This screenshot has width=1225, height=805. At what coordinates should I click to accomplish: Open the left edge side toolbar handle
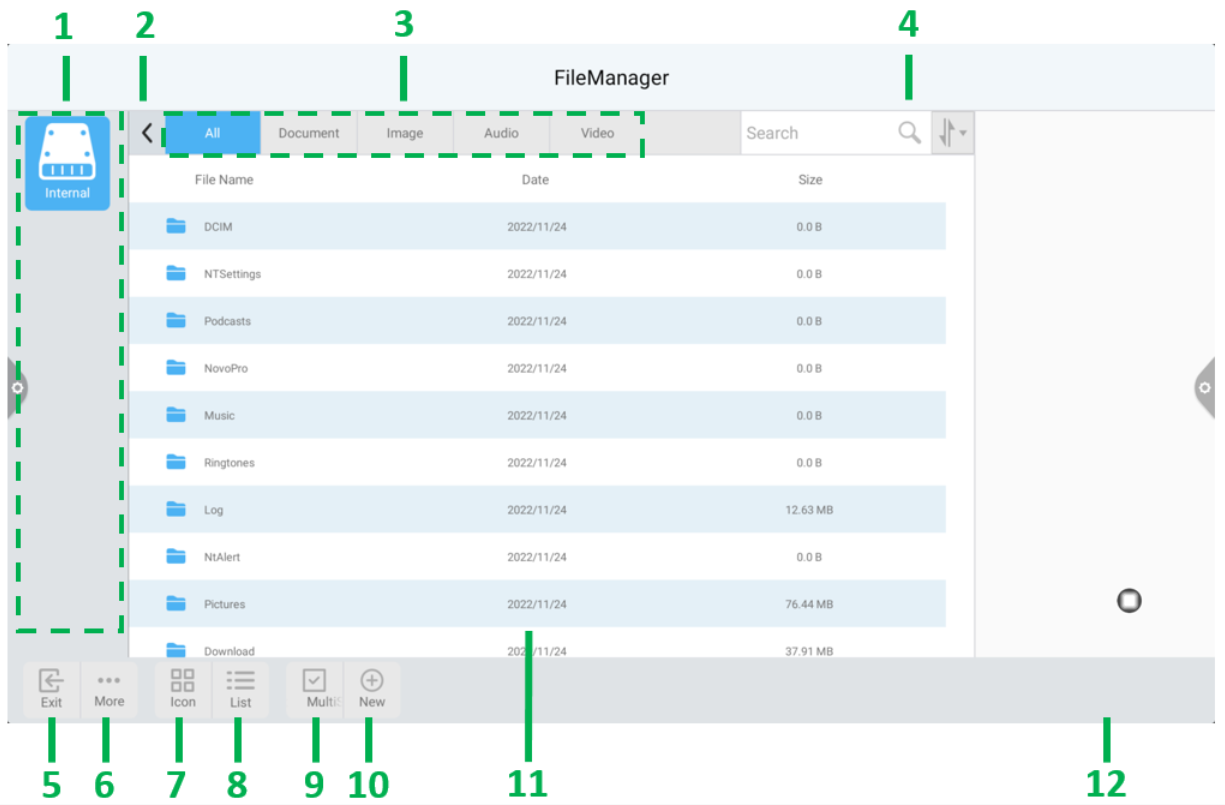17,387
